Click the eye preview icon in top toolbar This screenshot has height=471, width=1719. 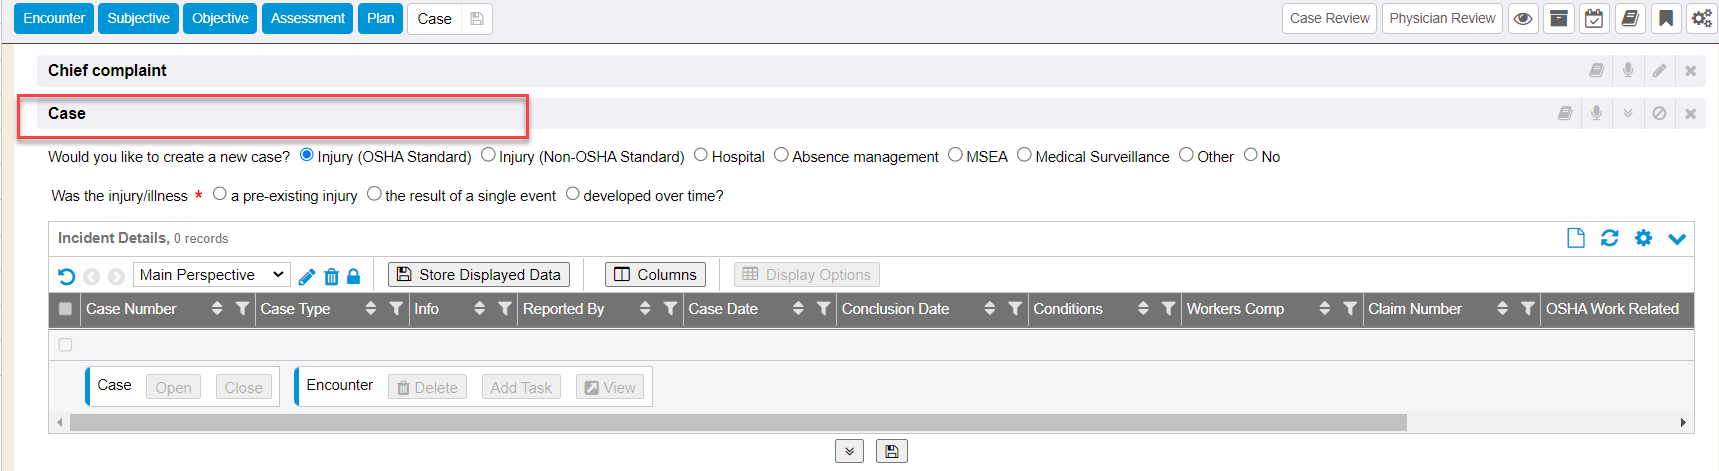point(1523,19)
